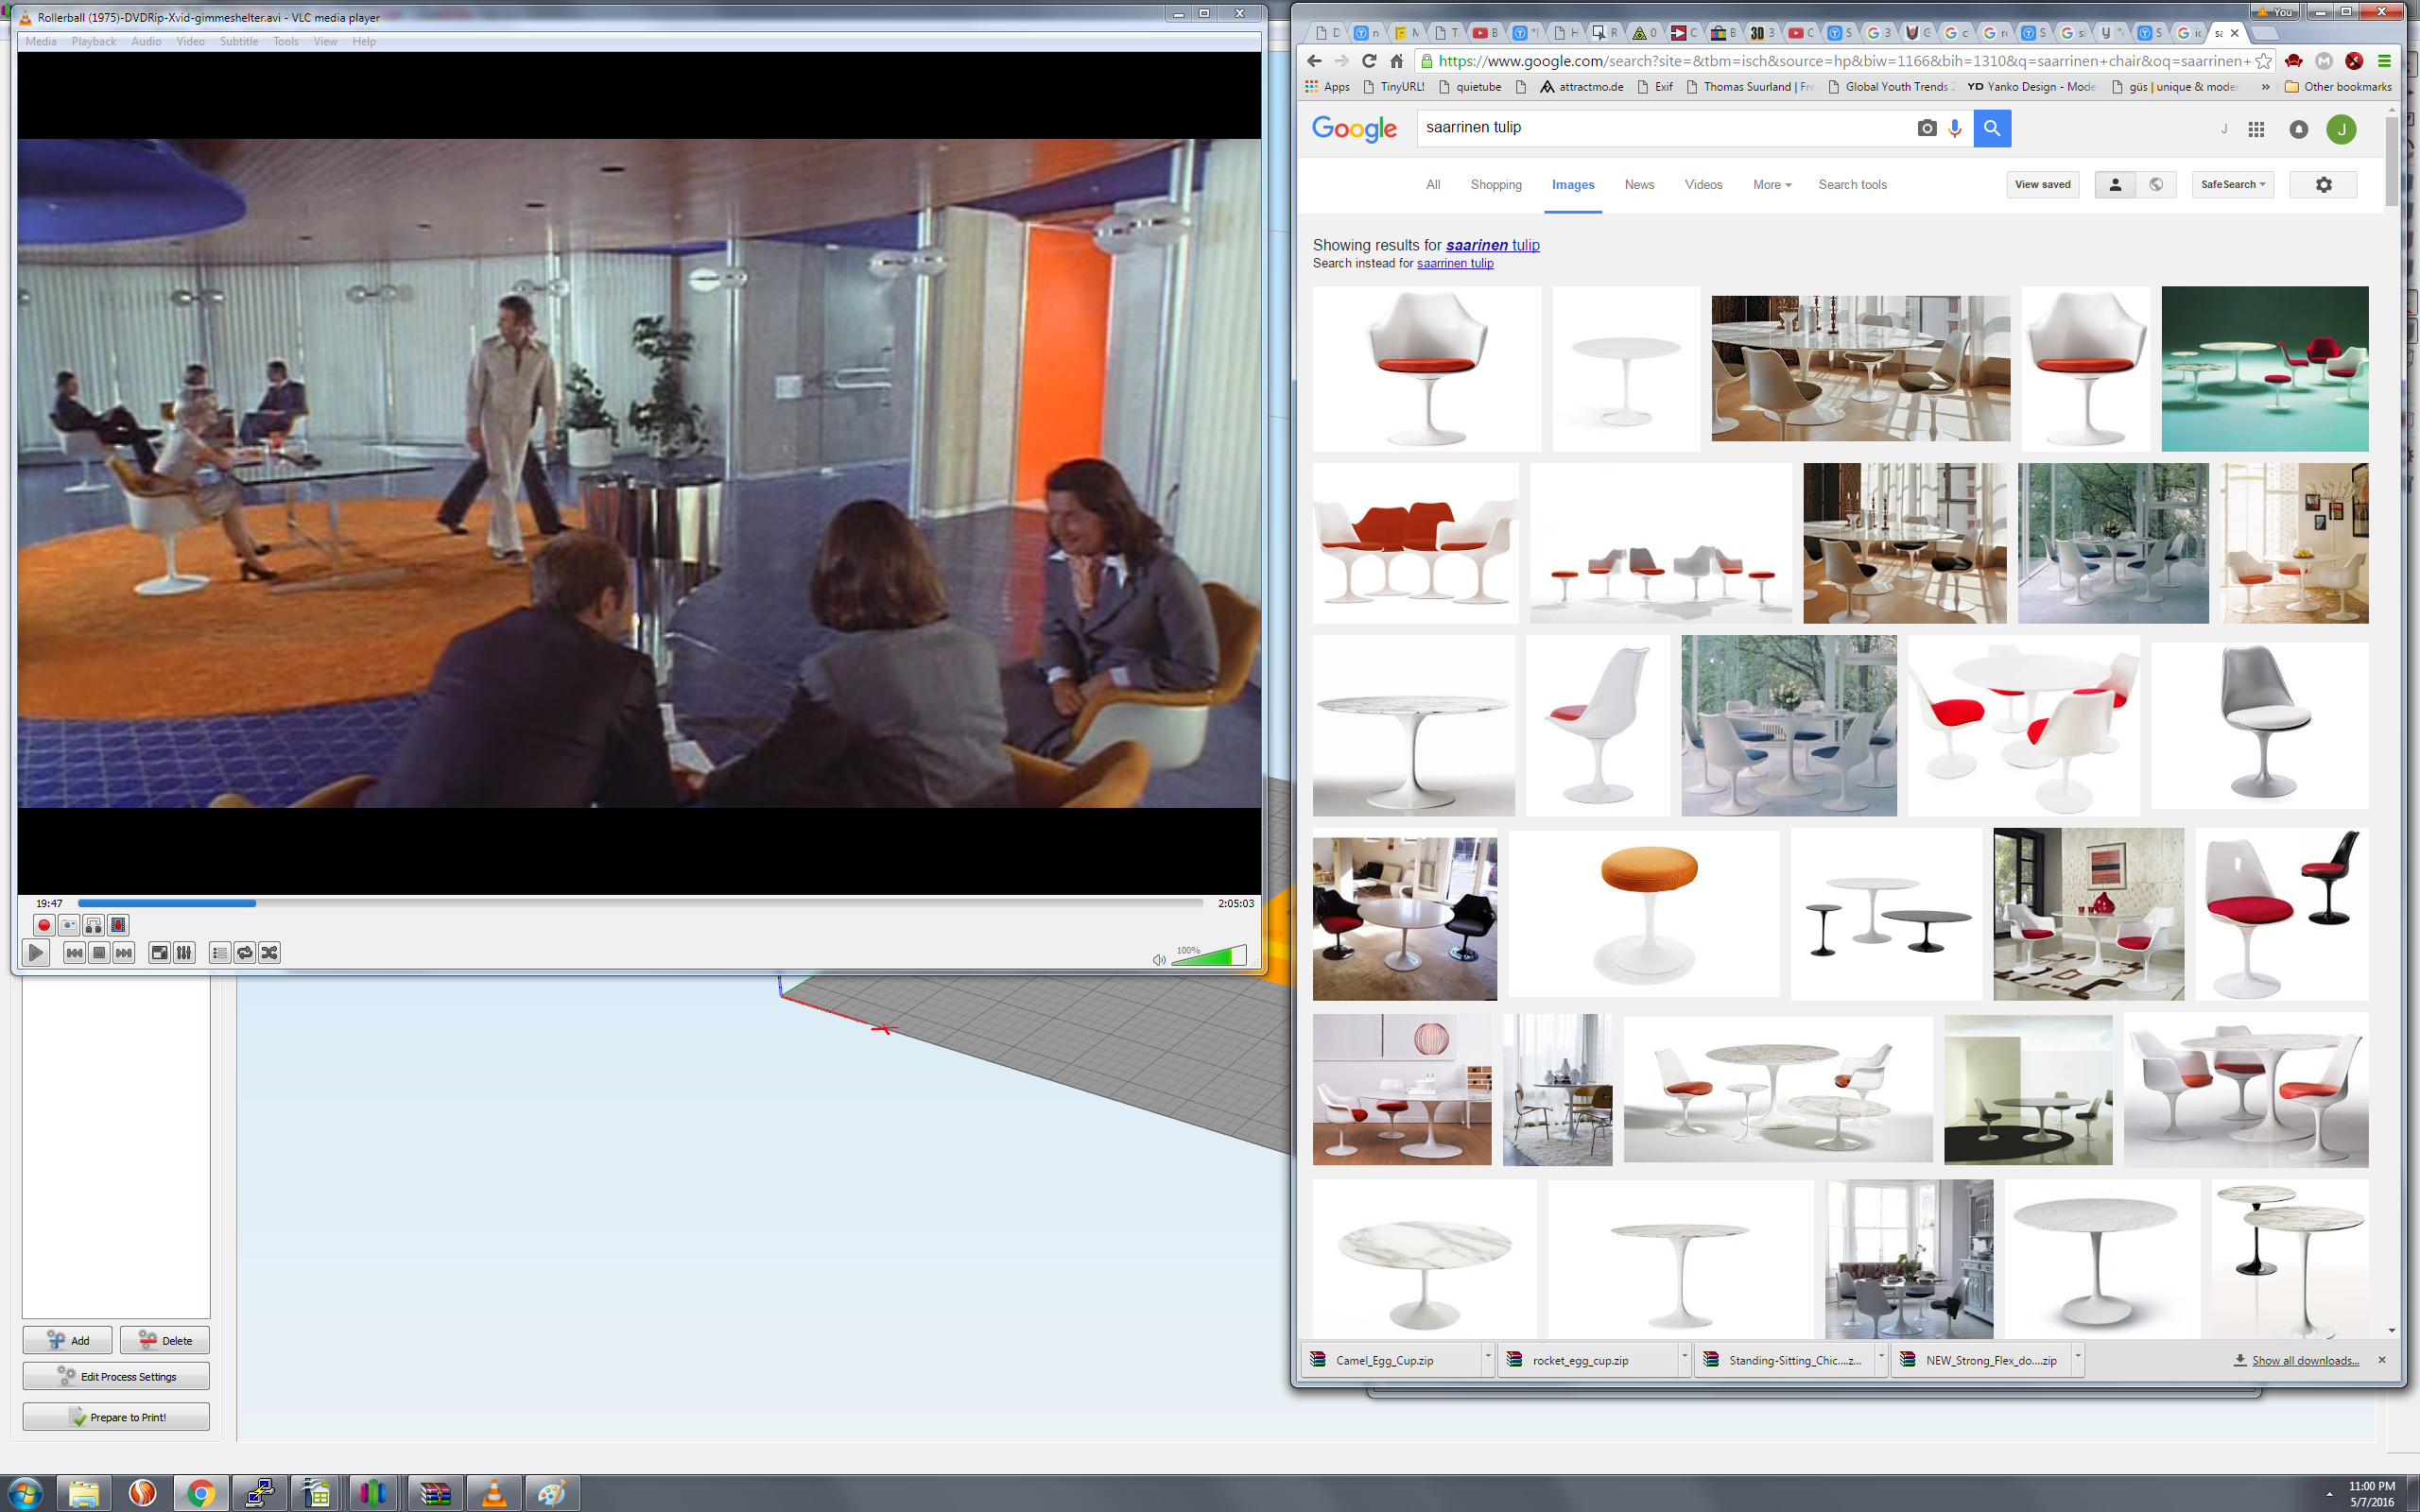Click the VLC record button

(x=43, y=925)
